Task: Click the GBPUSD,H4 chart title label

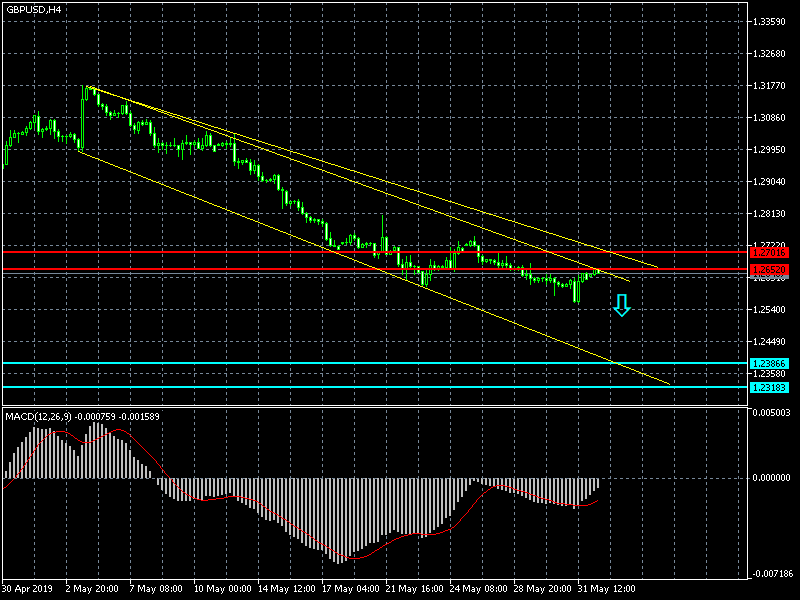Action: (32, 9)
